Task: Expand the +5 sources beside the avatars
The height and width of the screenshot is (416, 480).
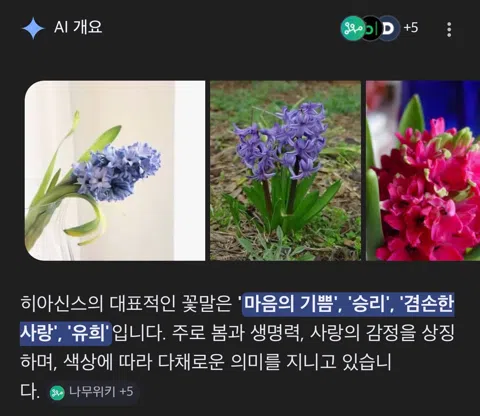Action: click(x=411, y=28)
